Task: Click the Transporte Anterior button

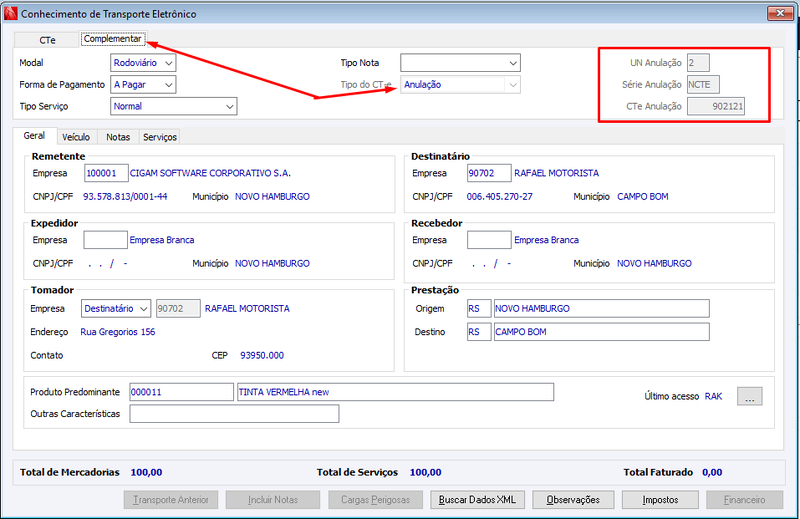Action: point(171,500)
